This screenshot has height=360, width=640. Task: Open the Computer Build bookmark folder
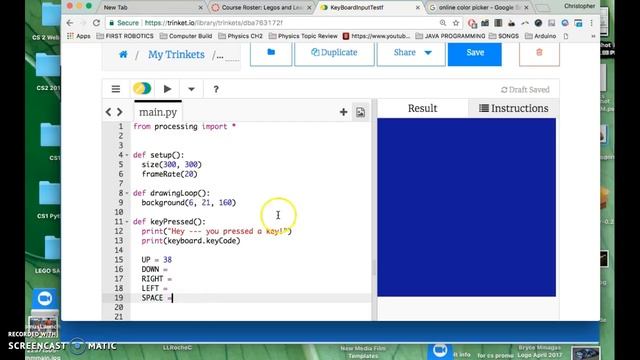coord(186,36)
